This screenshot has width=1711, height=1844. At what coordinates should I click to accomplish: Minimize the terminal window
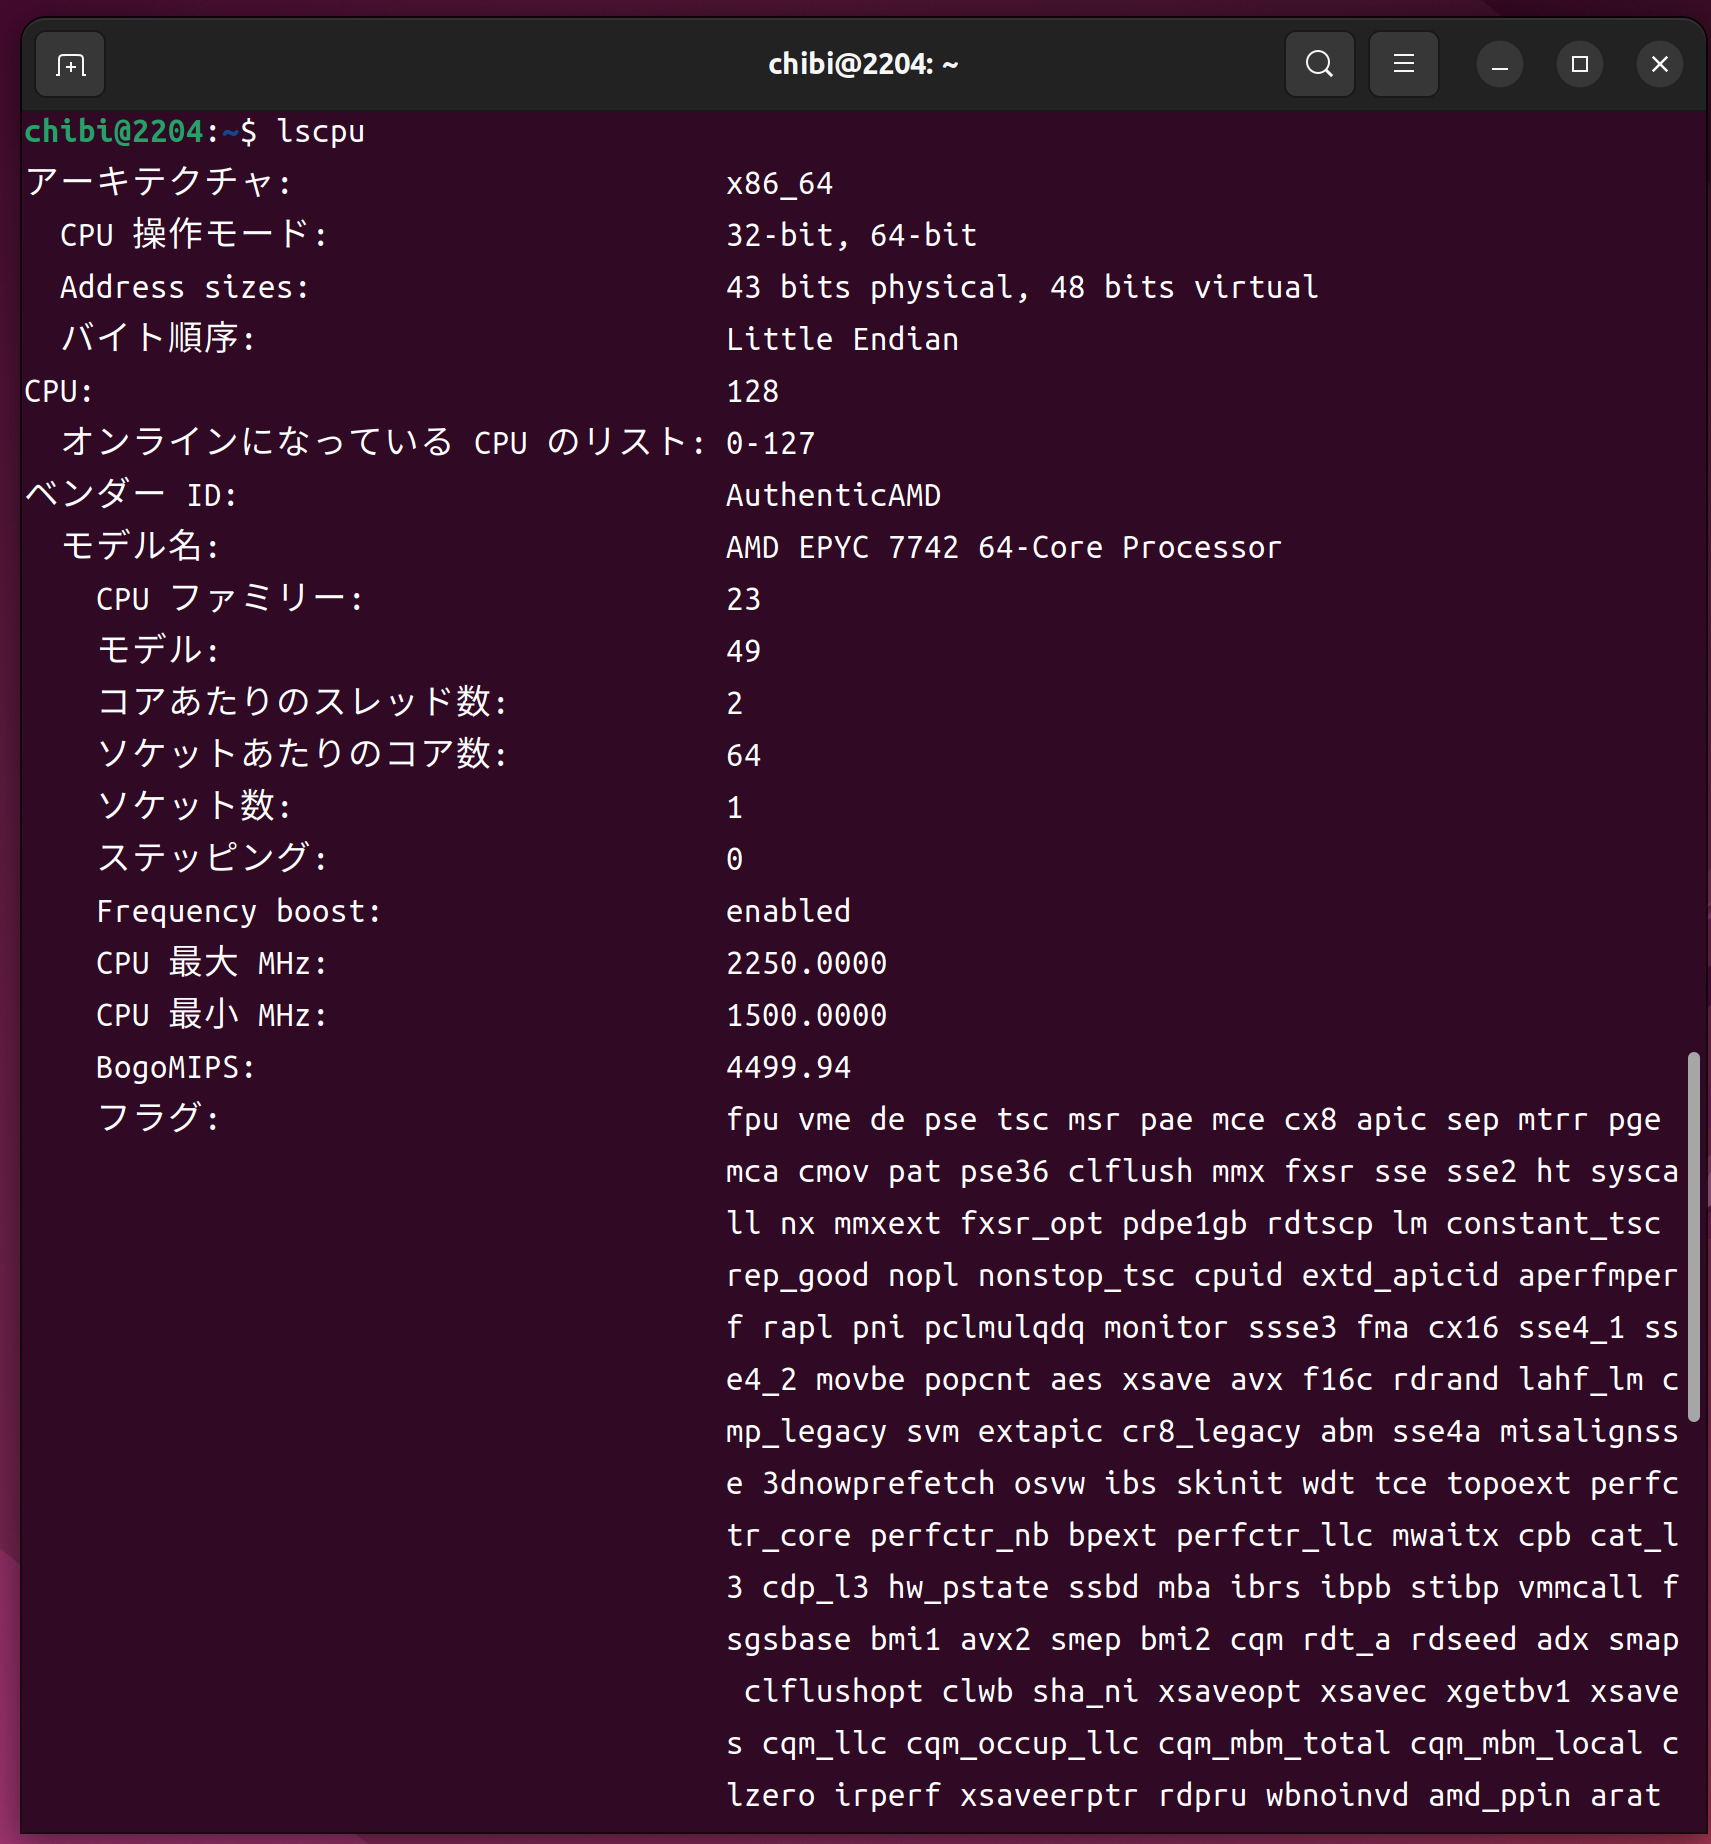pyautogui.click(x=1499, y=65)
